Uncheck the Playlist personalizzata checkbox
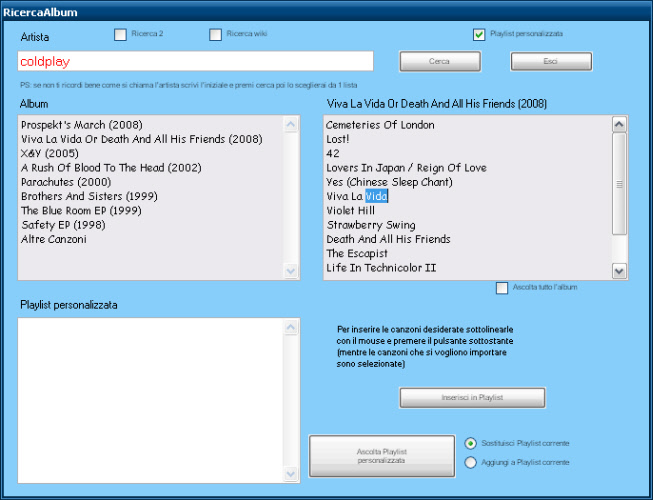This screenshot has width=653, height=500. (x=479, y=35)
